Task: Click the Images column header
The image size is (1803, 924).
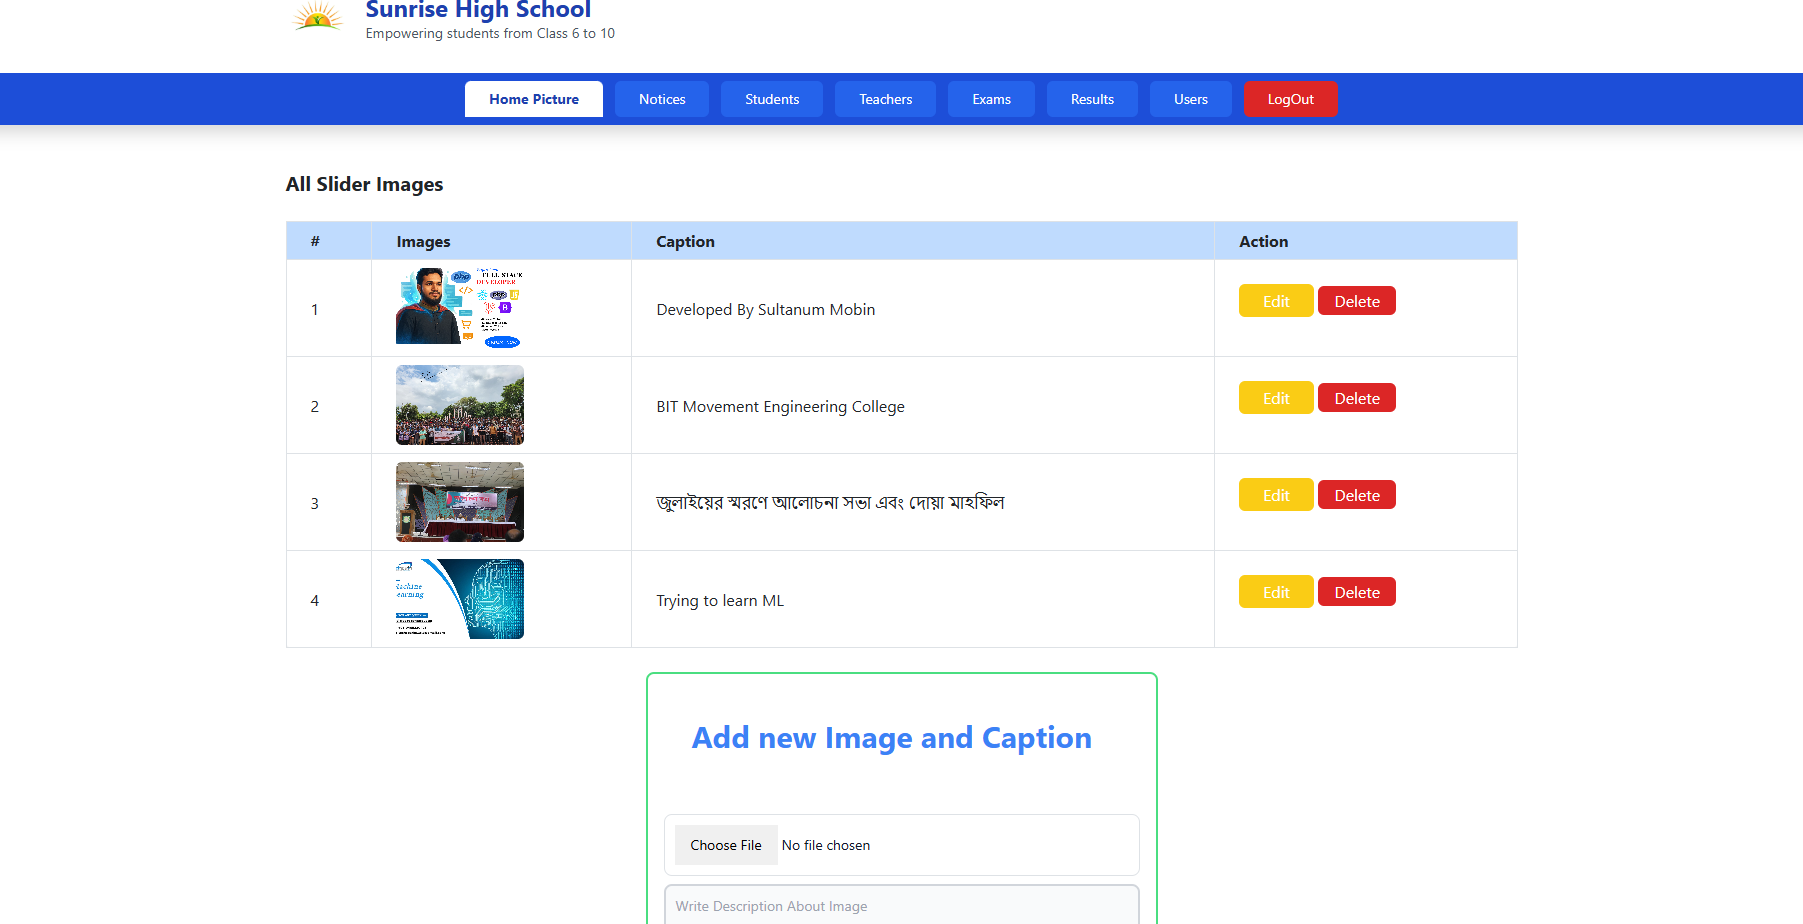Action: point(423,242)
